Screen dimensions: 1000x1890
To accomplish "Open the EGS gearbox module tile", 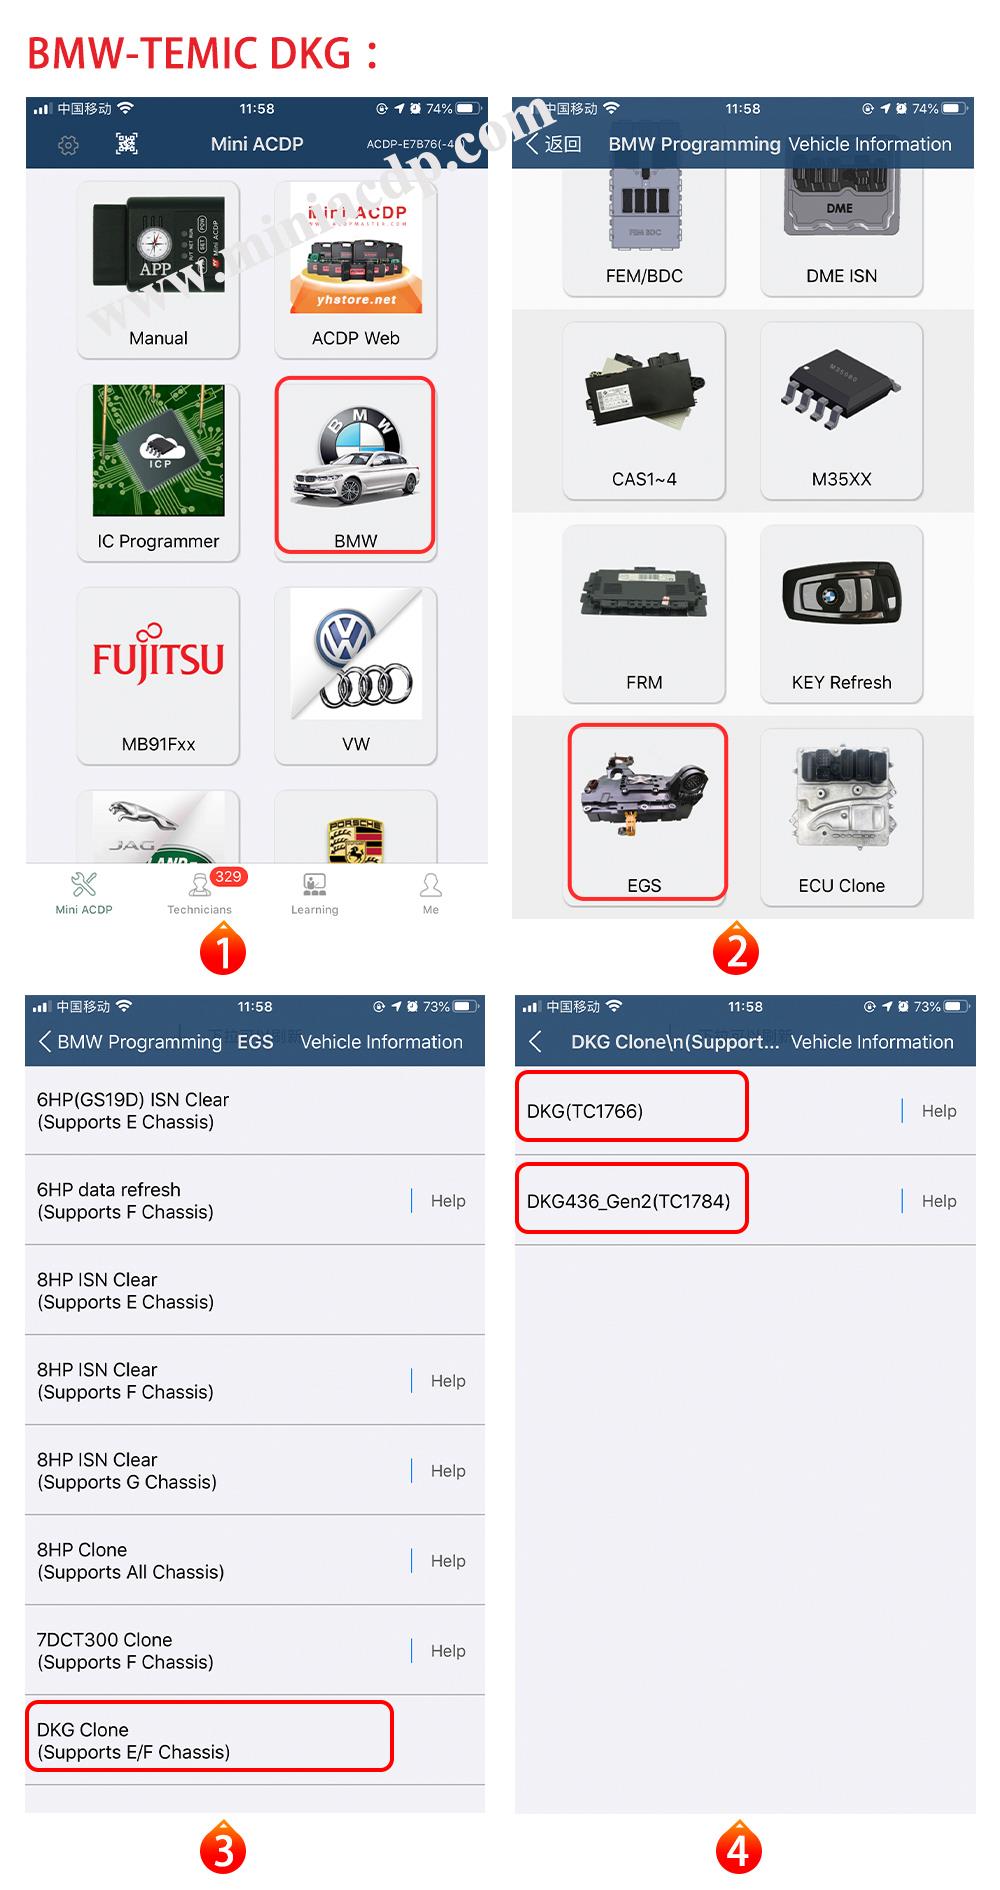I will pyautogui.click(x=647, y=813).
